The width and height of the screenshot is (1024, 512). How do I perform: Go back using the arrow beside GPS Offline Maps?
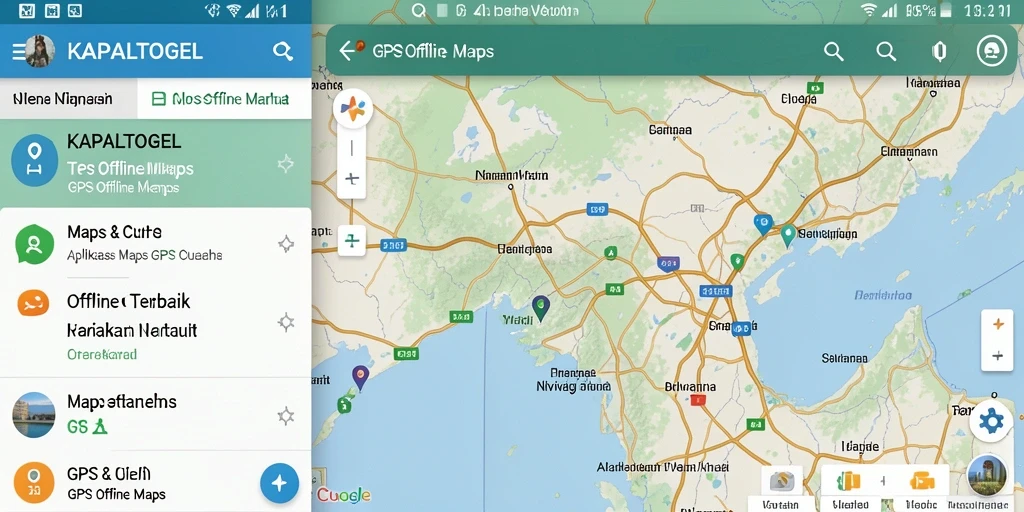[348, 50]
